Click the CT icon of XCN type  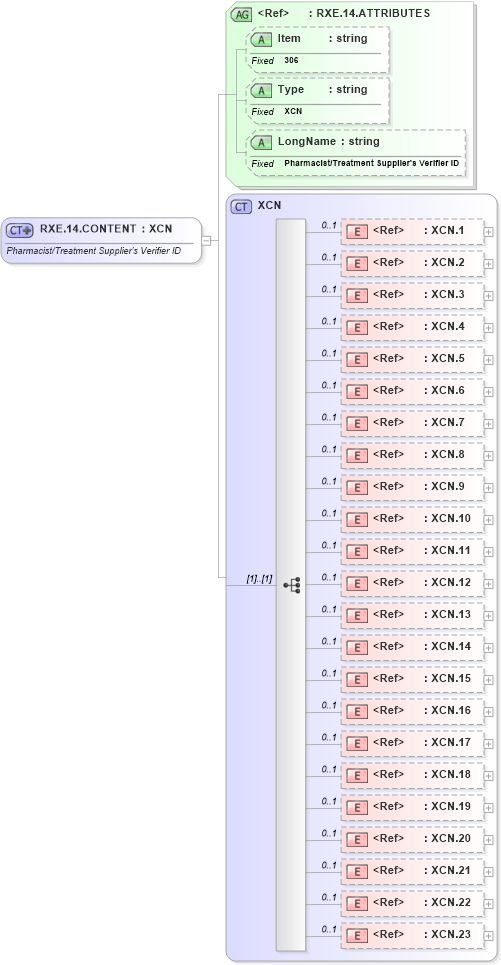tap(241, 207)
